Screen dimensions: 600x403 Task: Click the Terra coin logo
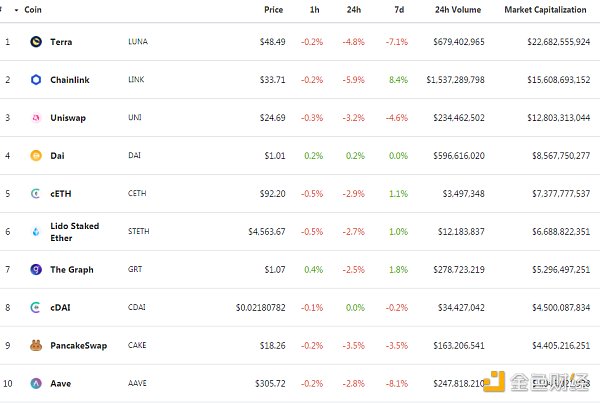(x=36, y=42)
